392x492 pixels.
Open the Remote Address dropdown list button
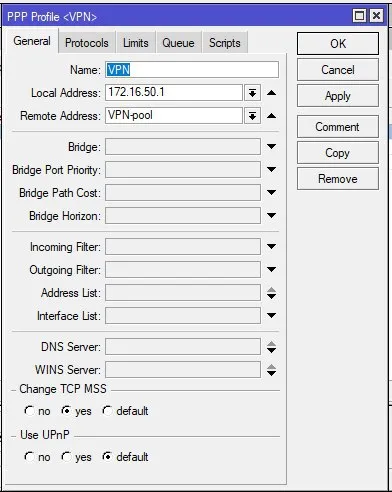click(252, 116)
